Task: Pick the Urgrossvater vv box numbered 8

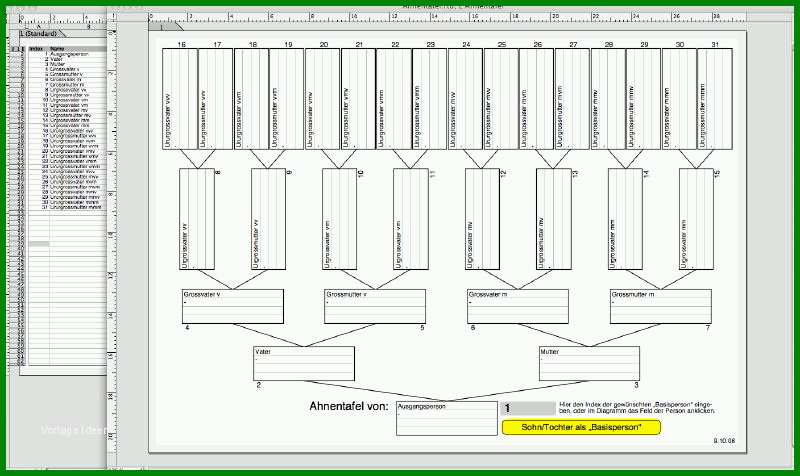Action: point(197,219)
